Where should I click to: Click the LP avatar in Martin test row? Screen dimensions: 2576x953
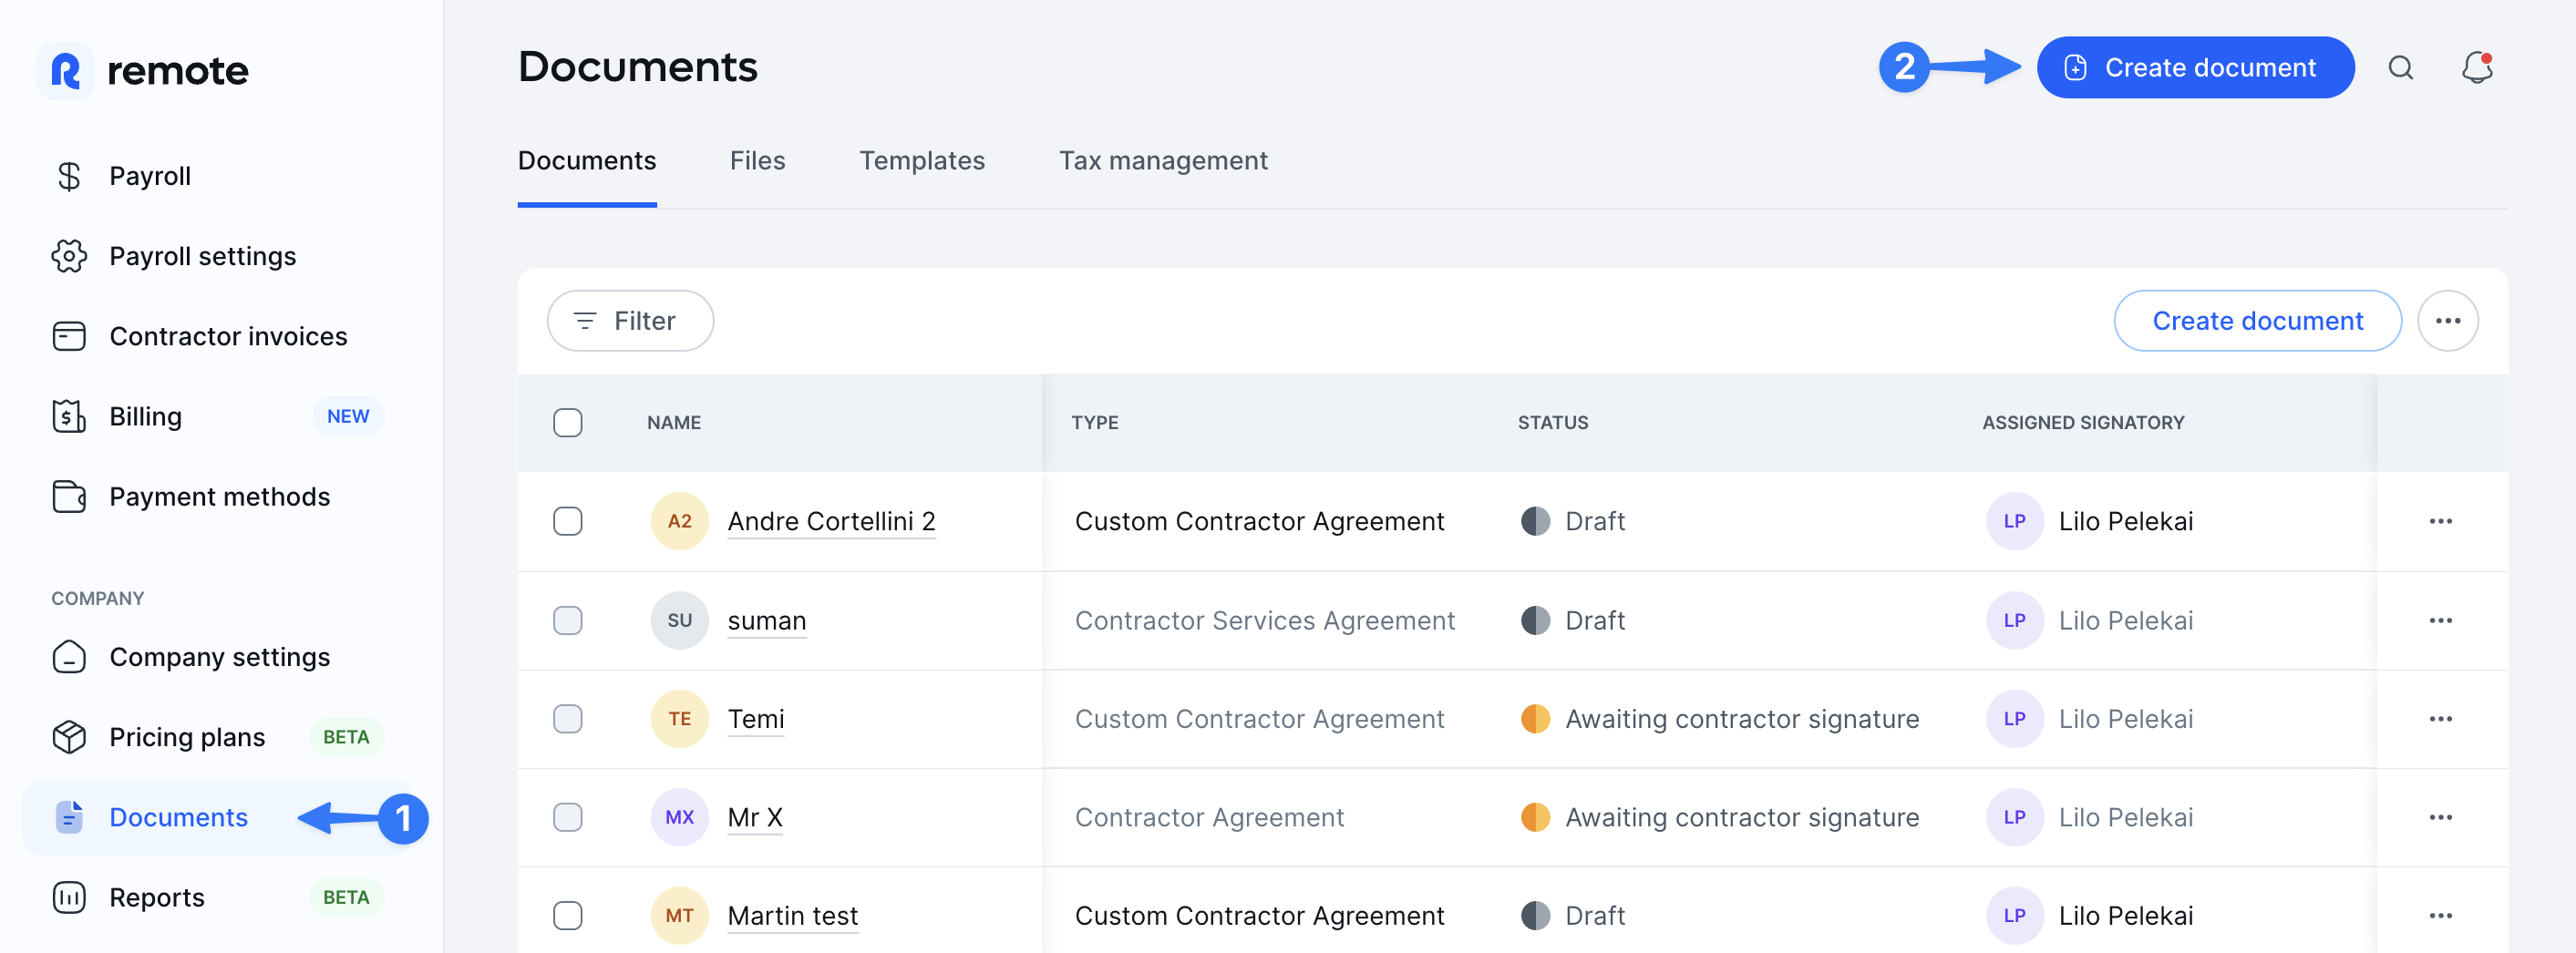2014,916
